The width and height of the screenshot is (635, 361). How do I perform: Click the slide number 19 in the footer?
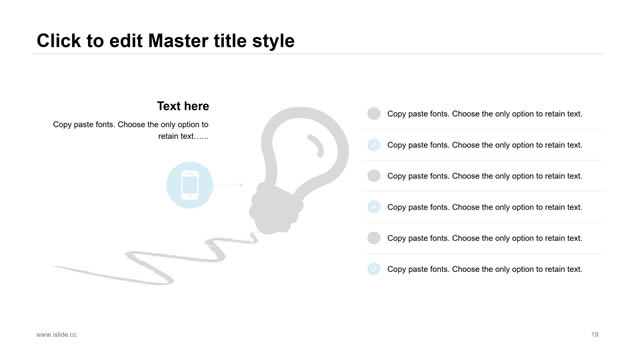595,335
